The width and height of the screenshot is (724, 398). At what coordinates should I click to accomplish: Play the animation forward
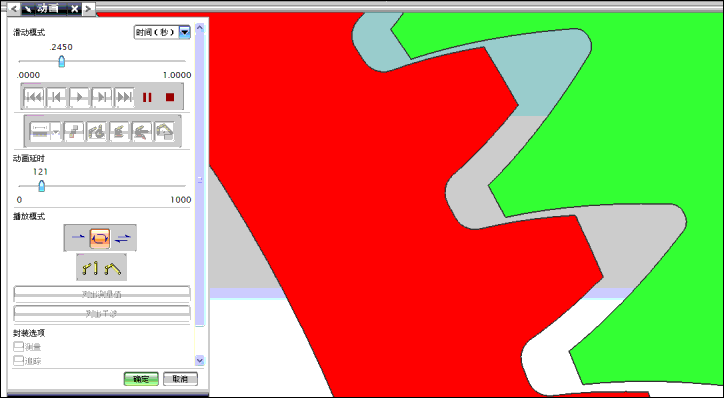79,97
